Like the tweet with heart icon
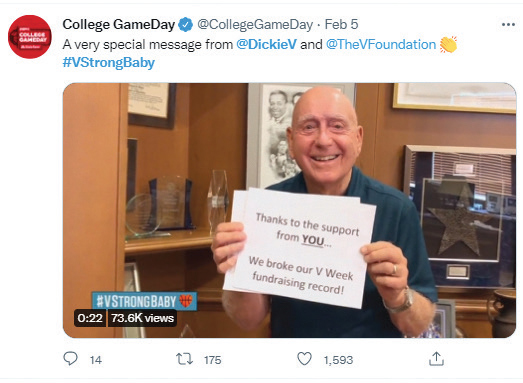This screenshot has width=523, height=383. 304,359
